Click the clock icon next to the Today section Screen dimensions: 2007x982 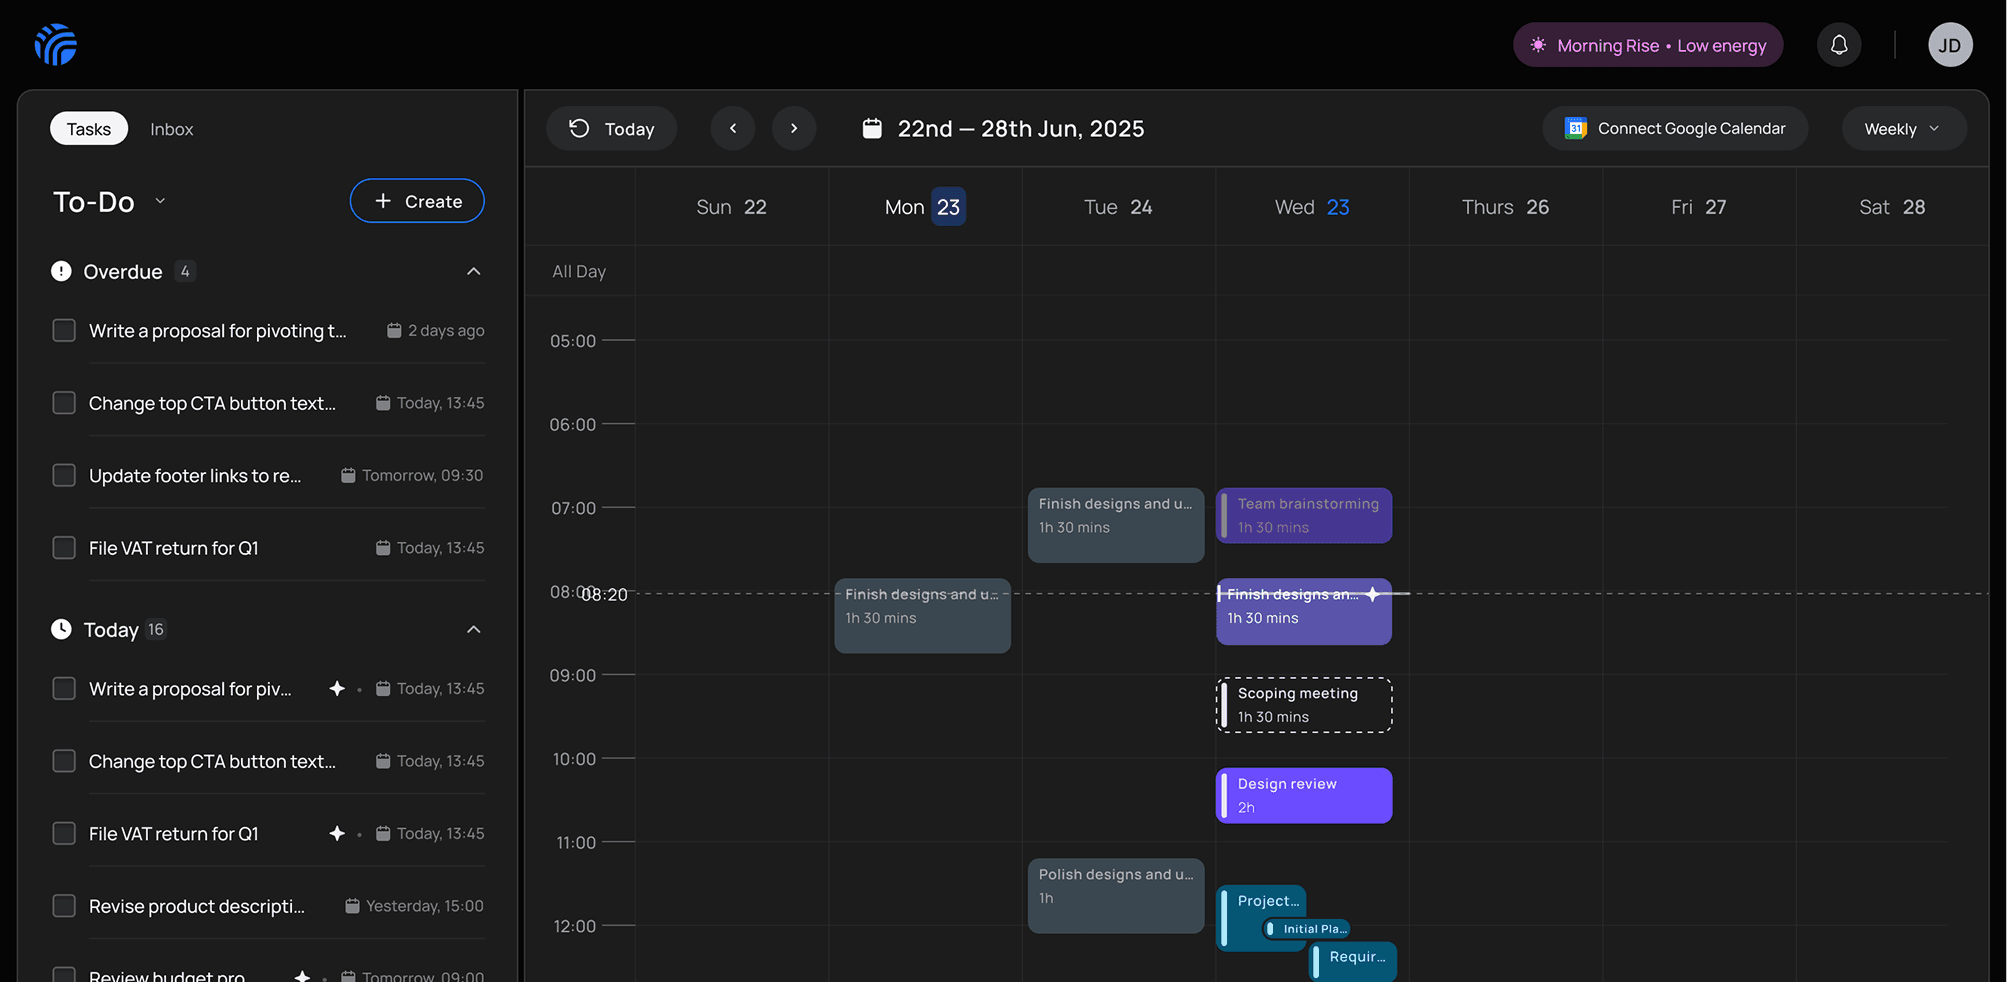60,629
